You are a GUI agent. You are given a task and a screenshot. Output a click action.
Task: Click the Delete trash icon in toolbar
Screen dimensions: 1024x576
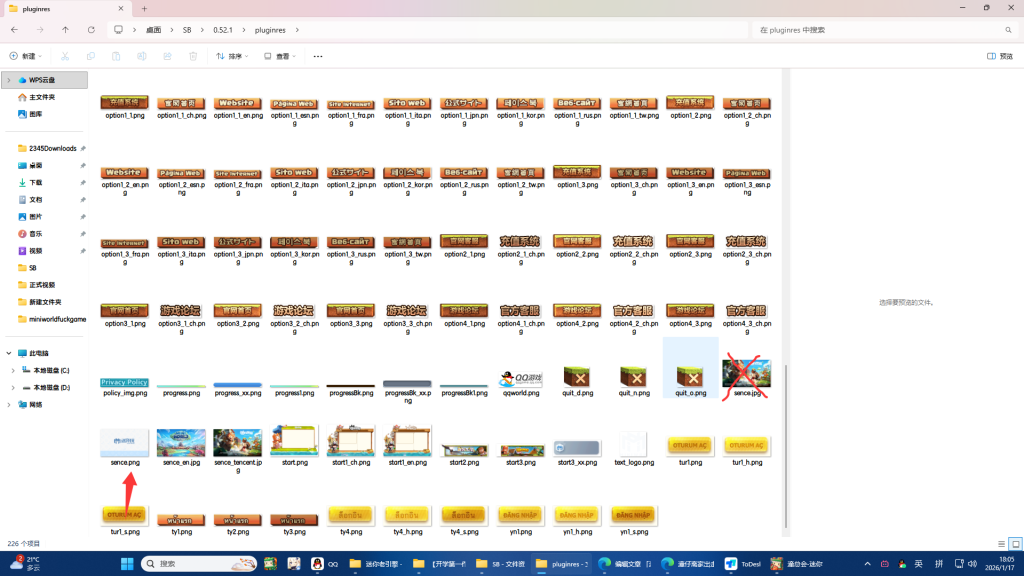point(193,56)
